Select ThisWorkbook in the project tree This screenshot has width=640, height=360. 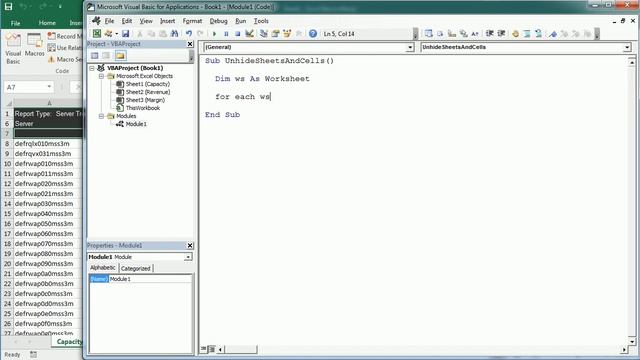point(142,108)
